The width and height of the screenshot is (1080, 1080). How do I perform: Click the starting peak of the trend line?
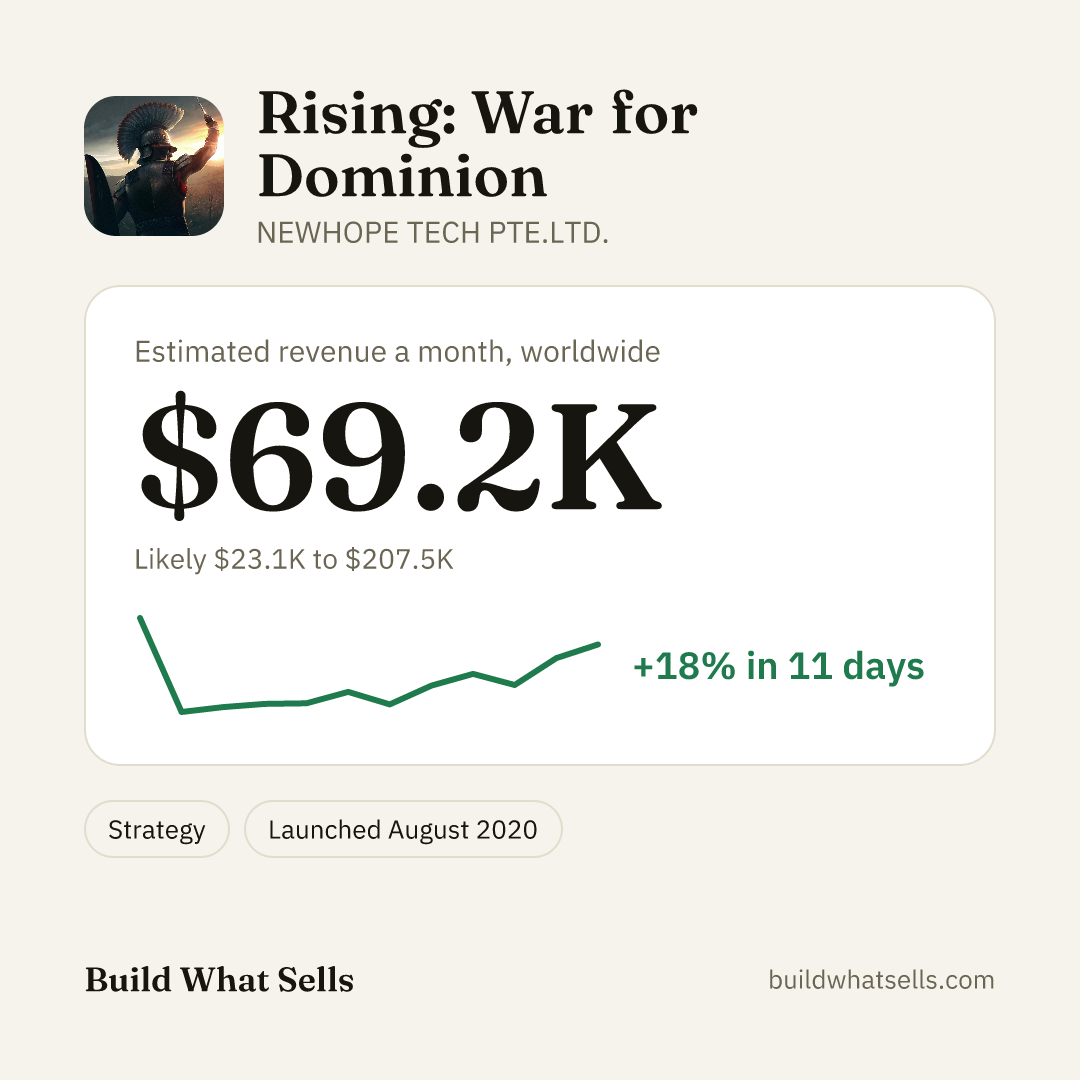[141, 618]
